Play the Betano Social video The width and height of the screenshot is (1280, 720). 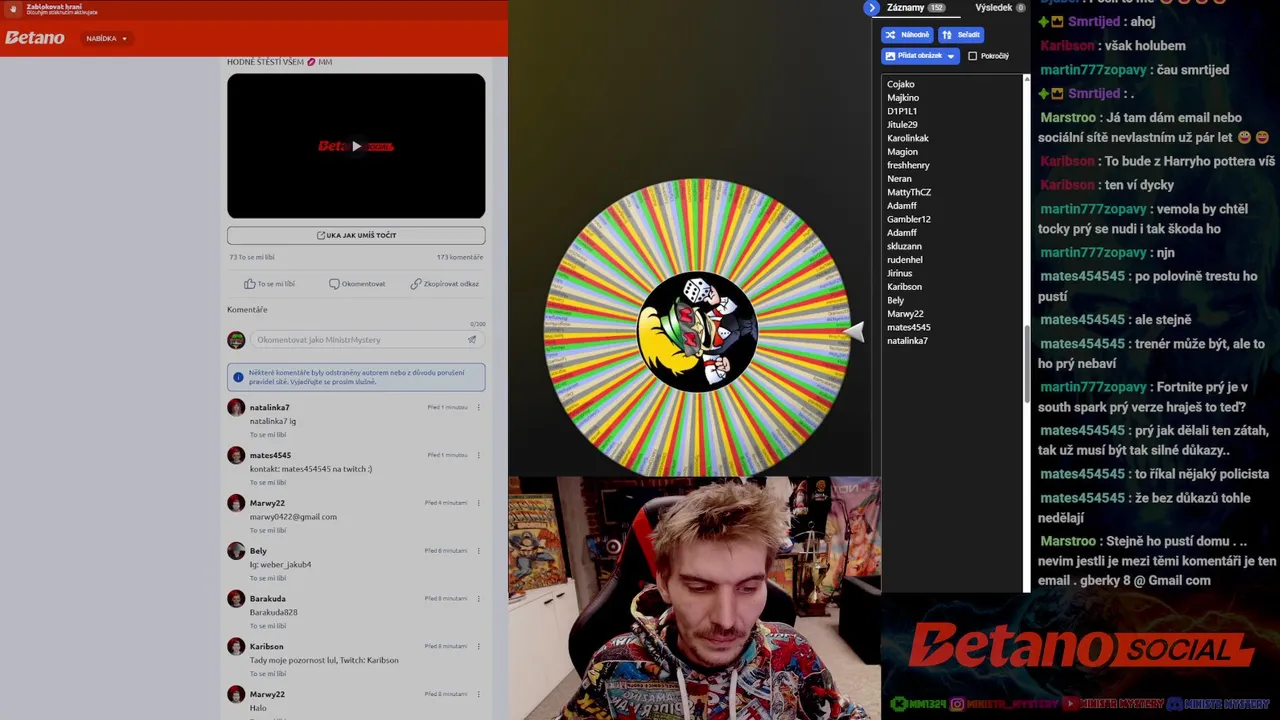pyautogui.click(x=356, y=146)
